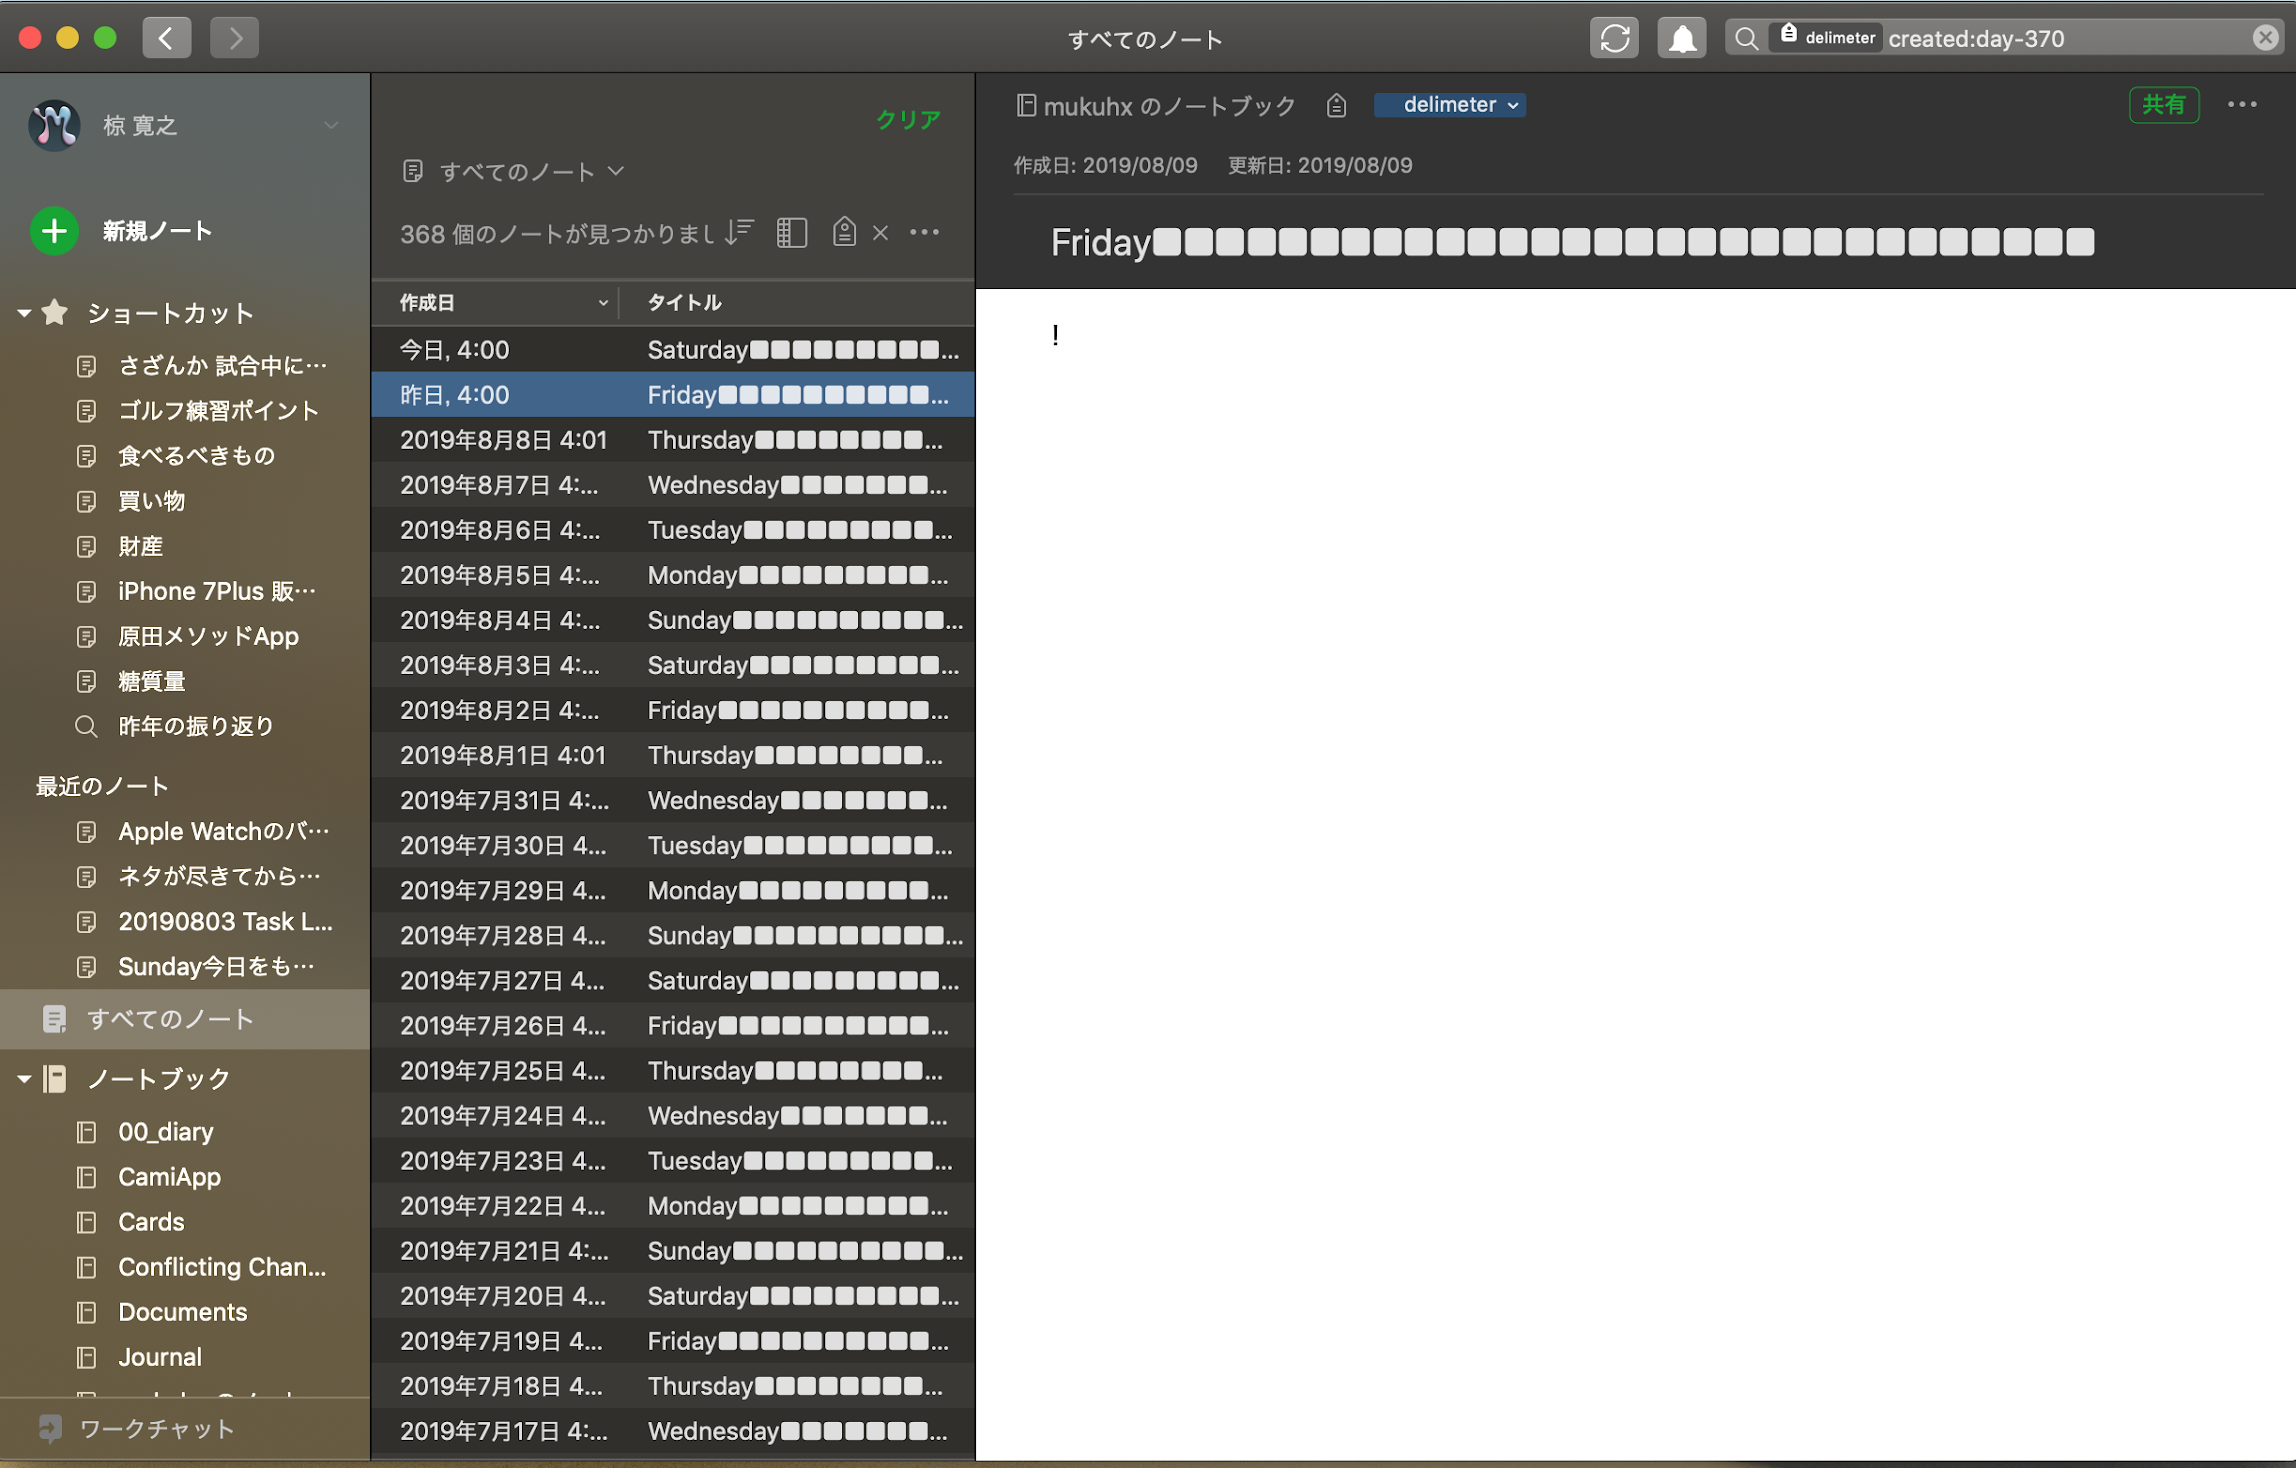Screen dimensions: 2296x1468
Task: Open the Documents notebook
Action: point(182,1311)
